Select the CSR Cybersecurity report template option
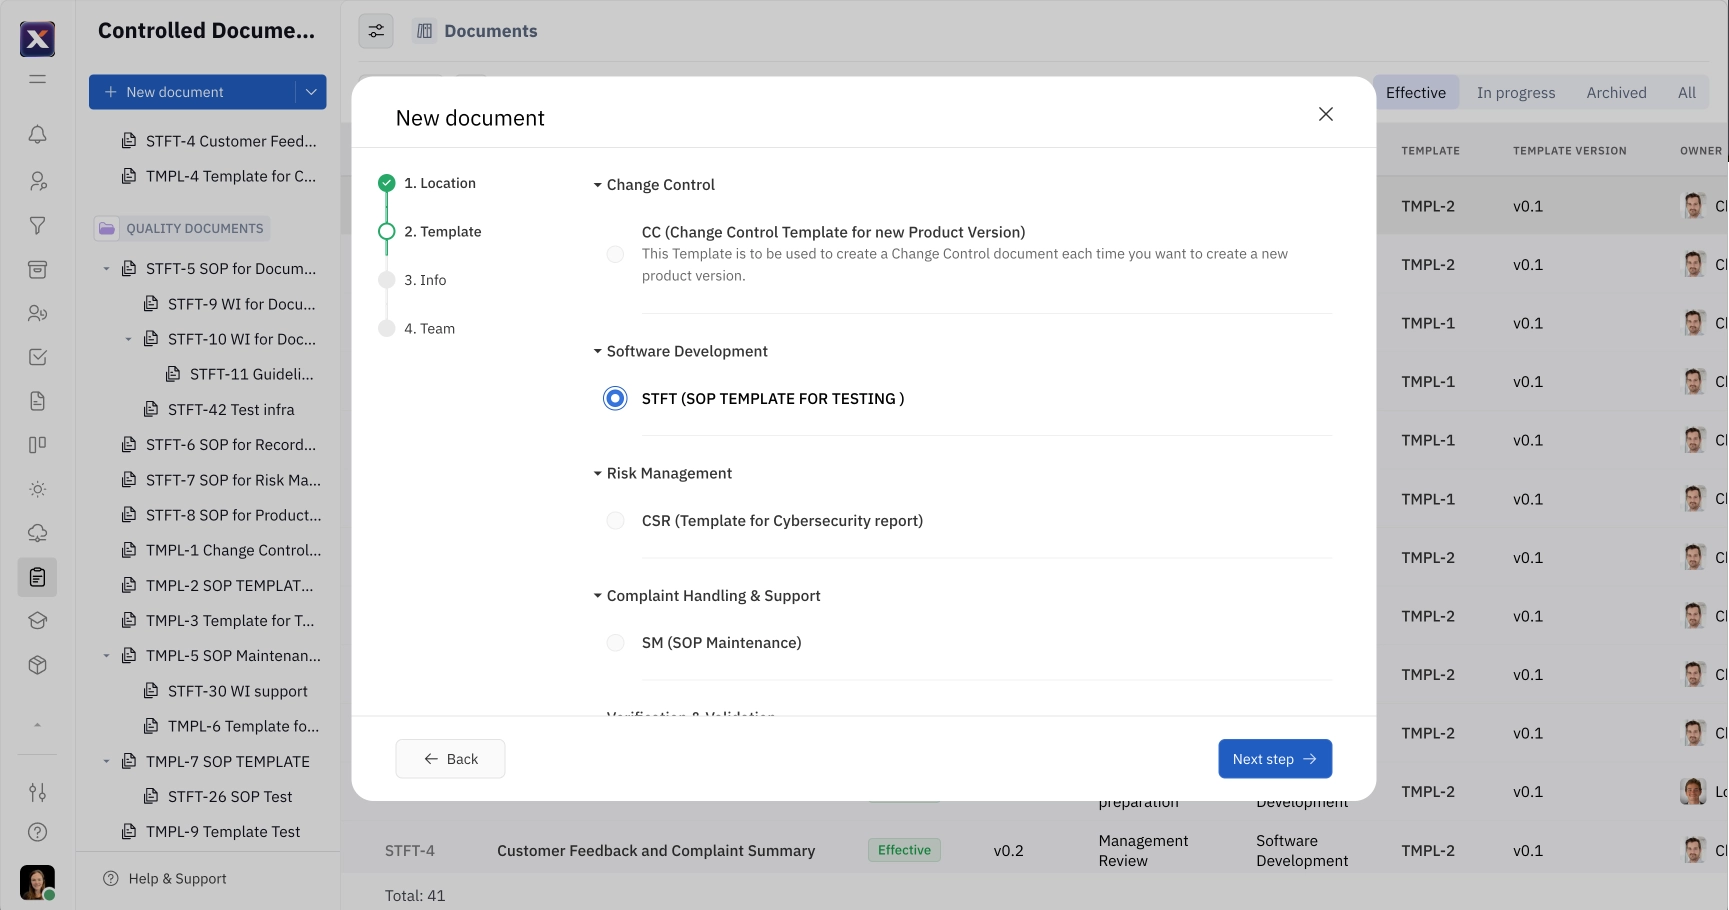Viewport: 1729px width, 910px height. tap(615, 520)
